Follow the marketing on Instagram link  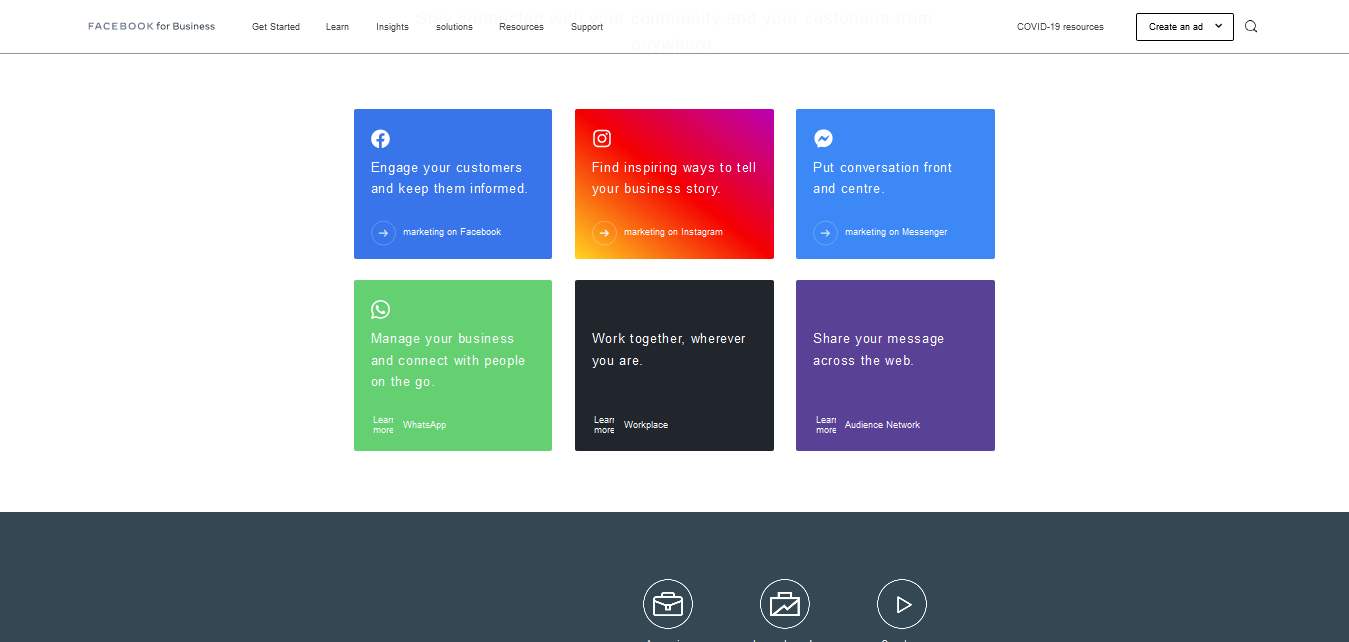click(x=673, y=232)
